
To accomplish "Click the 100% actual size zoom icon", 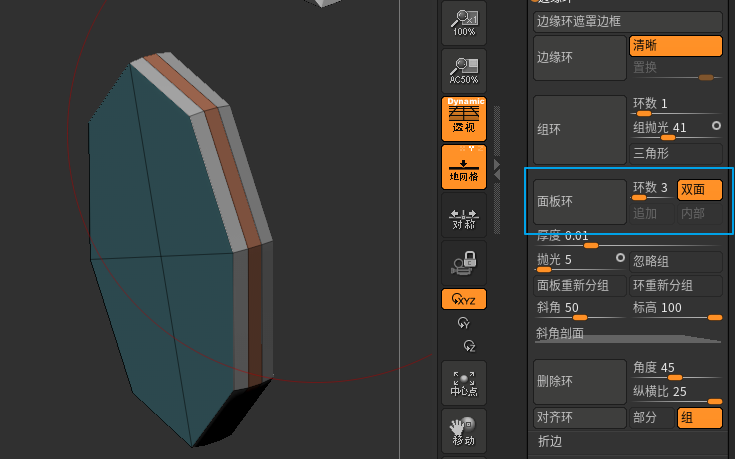I will [464, 23].
